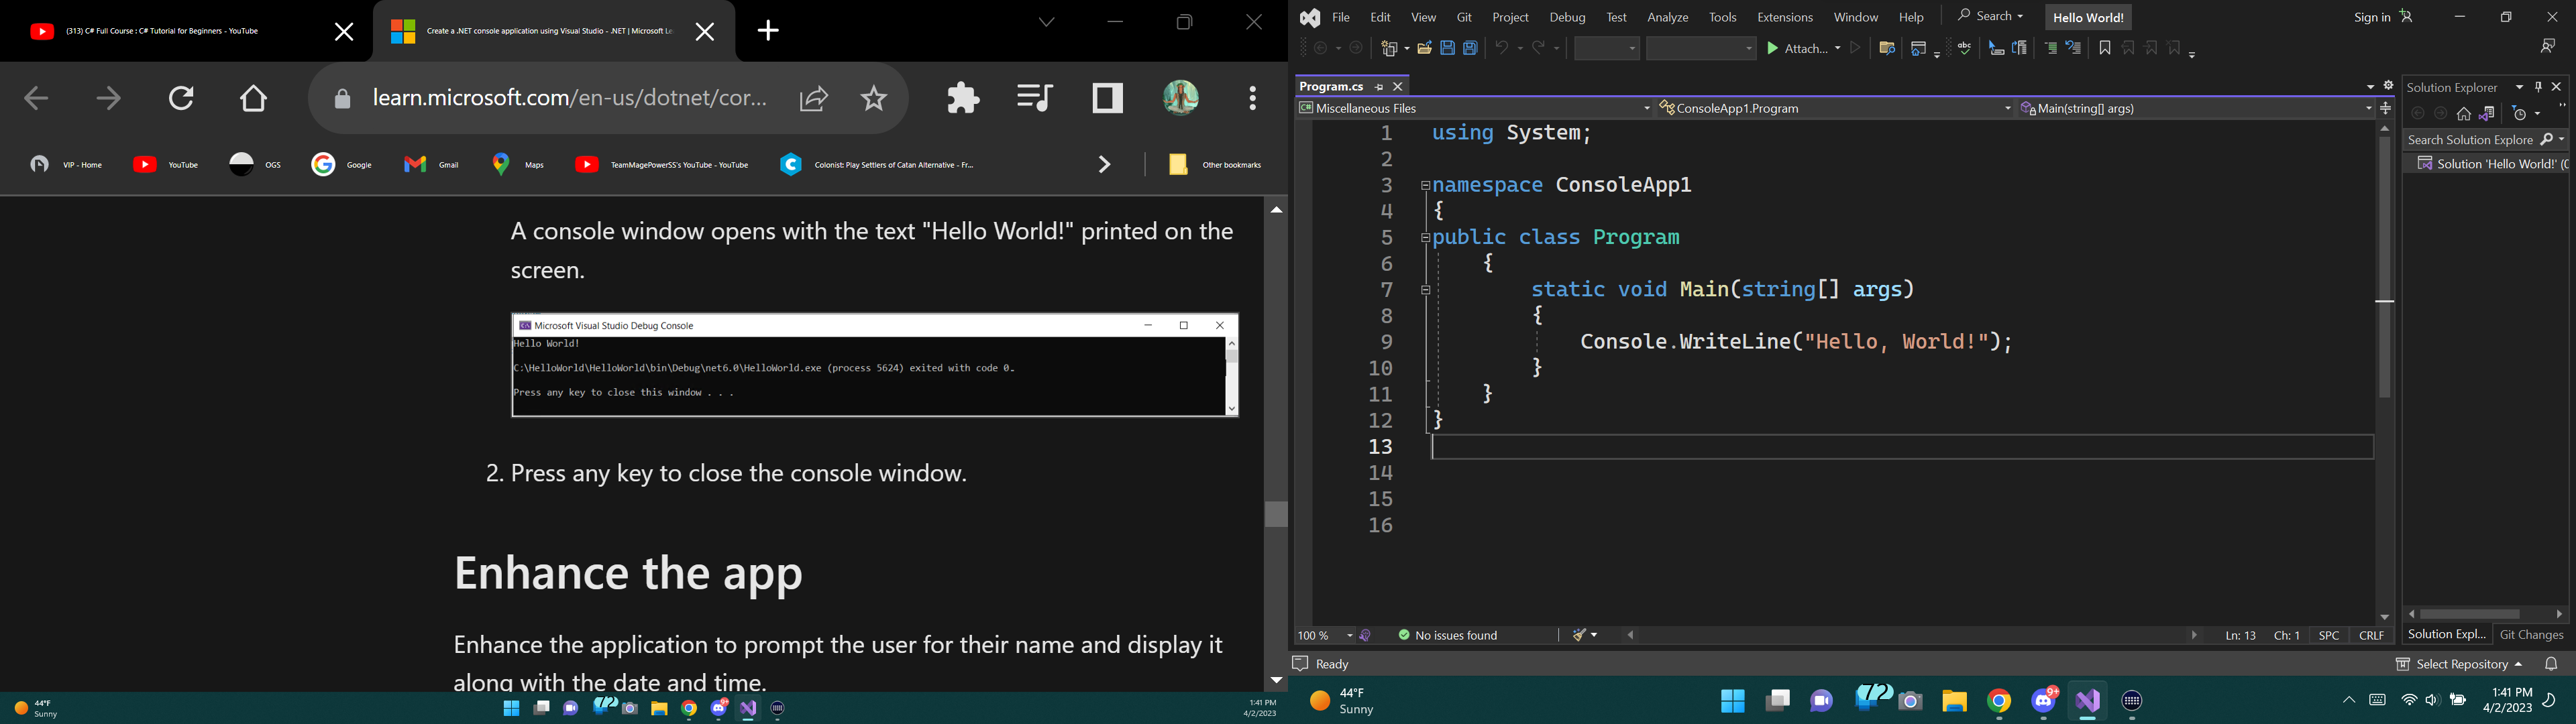Pin the Solution Explorer panel

pyautogui.click(x=2538, y=87)
